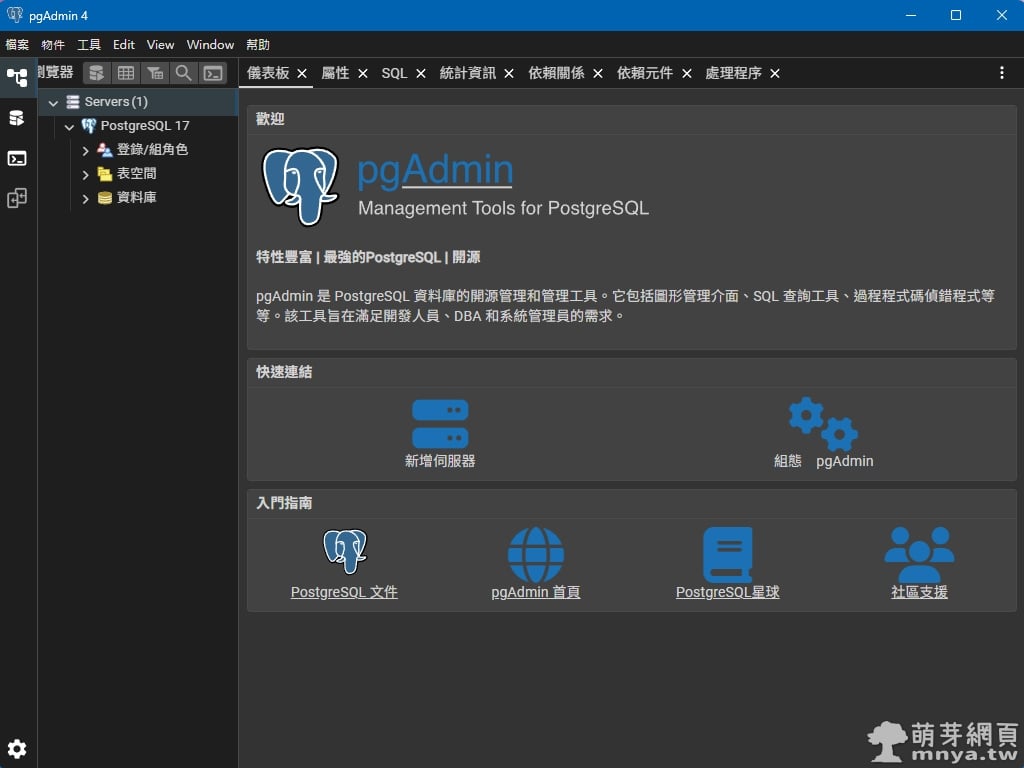Open Schema Diff in the left sidebar
The image size is (1024, 768).
pyautogui.click(x=17, y=198)
